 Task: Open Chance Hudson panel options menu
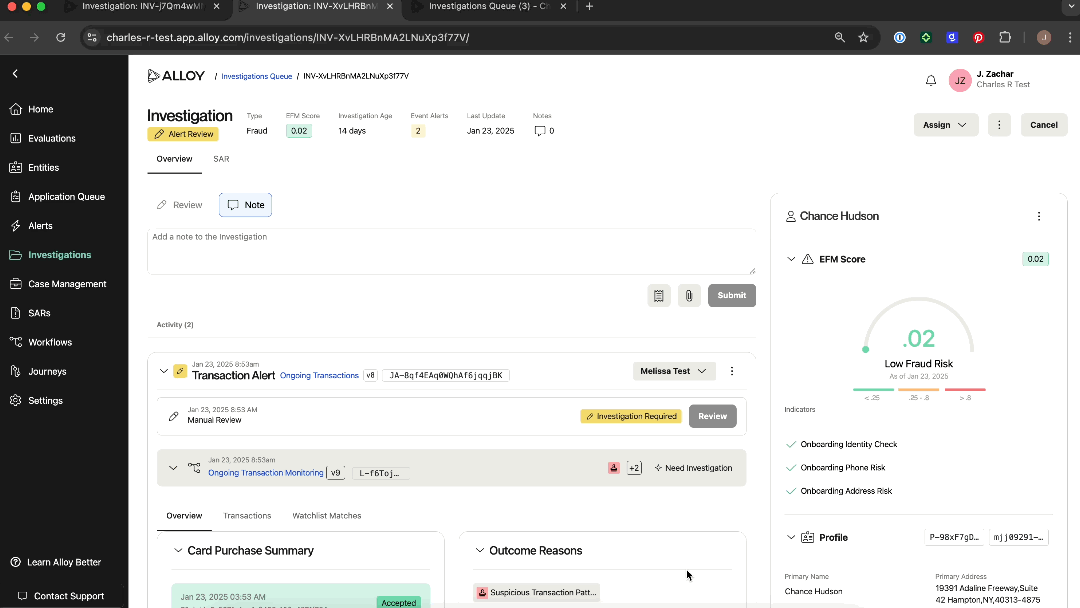1039,216
